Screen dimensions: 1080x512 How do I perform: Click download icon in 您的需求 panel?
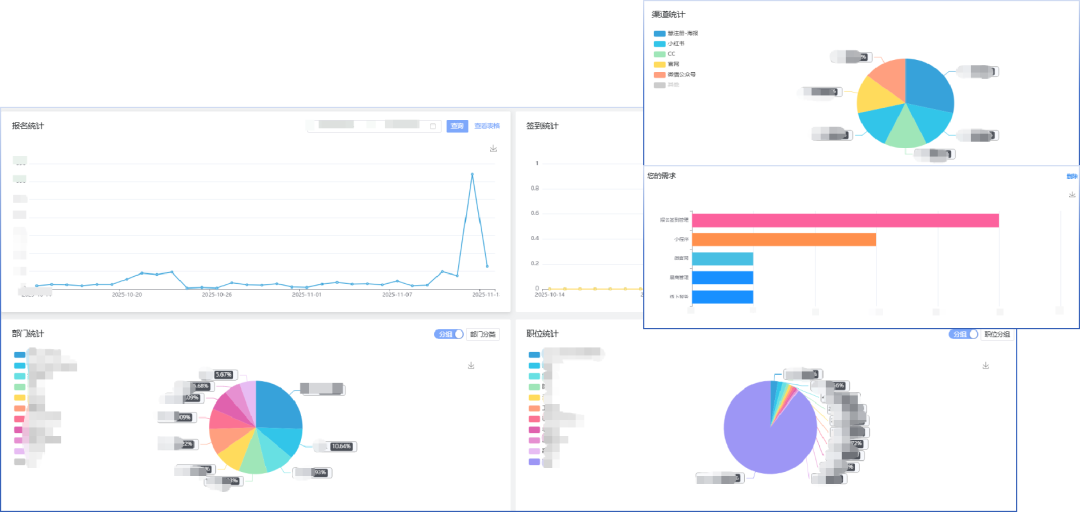click(1072, 195)
